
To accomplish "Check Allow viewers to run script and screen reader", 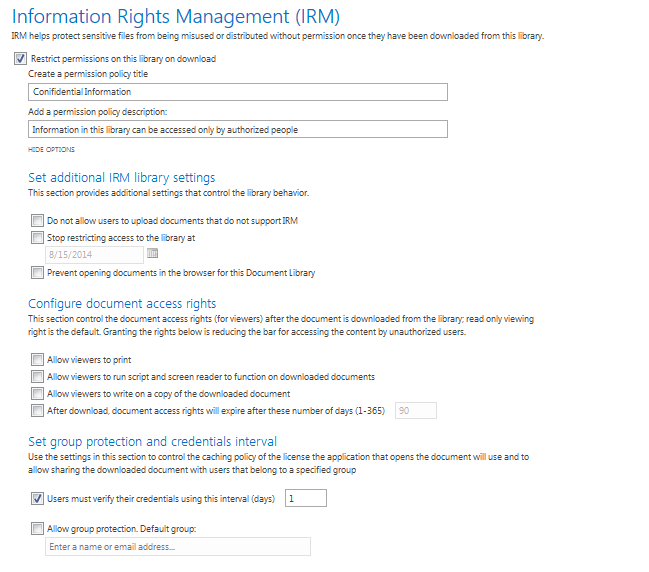I will pyautogui.click(x=37, y=376).
